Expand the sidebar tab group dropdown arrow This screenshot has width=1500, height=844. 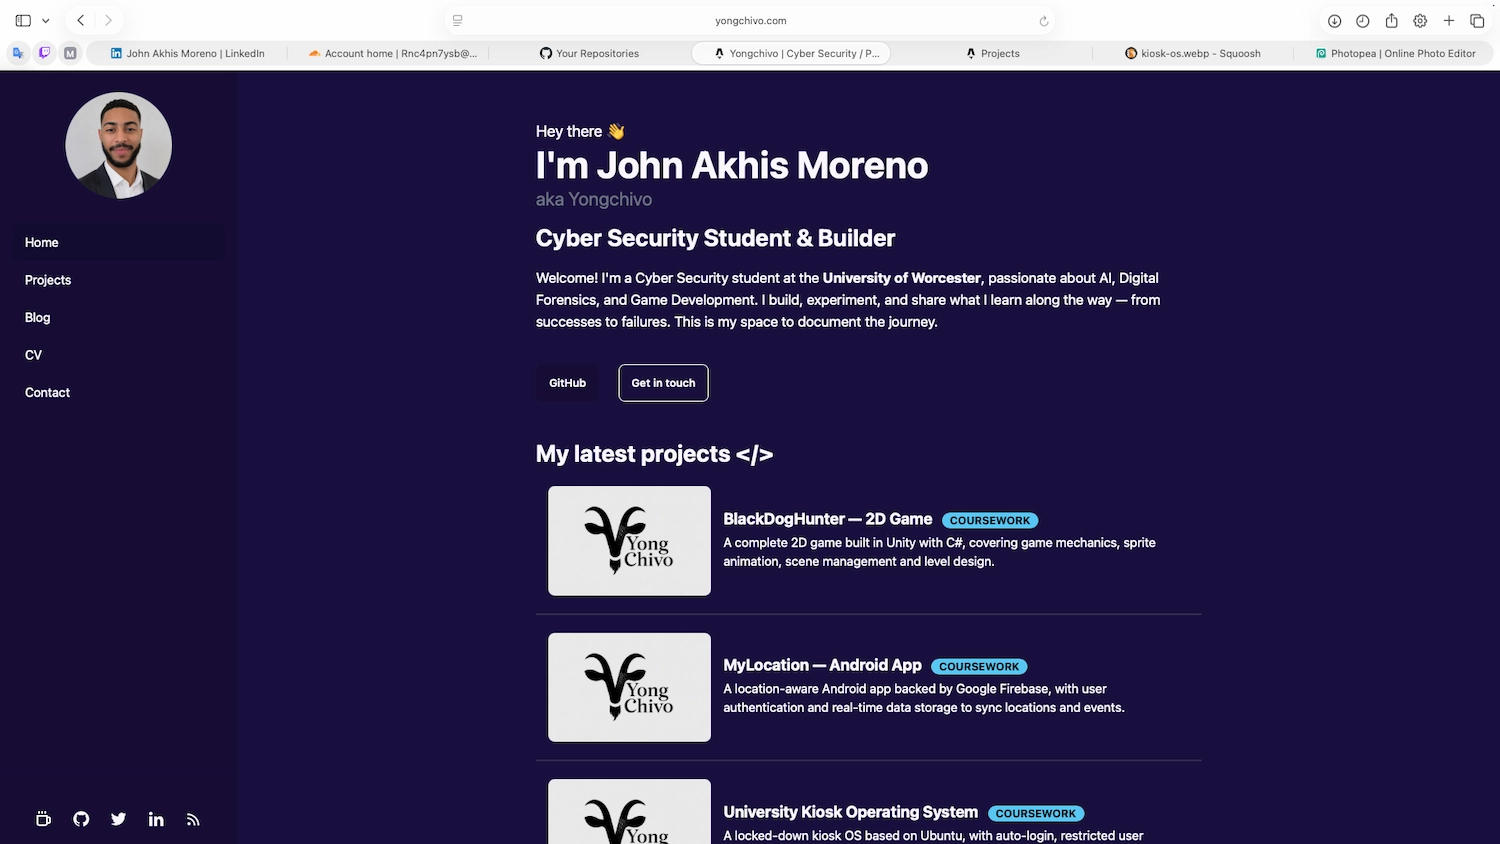45,20
